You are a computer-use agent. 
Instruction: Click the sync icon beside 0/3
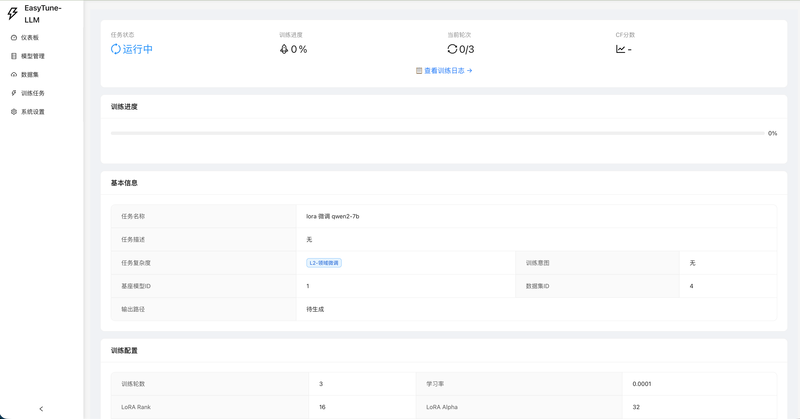click(x=452, y=49)
